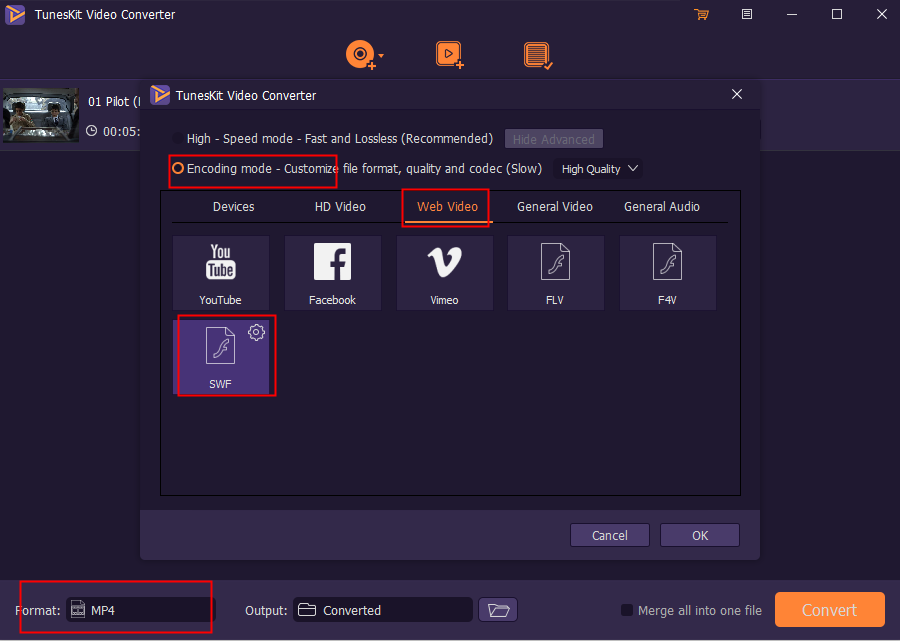Switch to the Web Video tab

coord(448,207)
